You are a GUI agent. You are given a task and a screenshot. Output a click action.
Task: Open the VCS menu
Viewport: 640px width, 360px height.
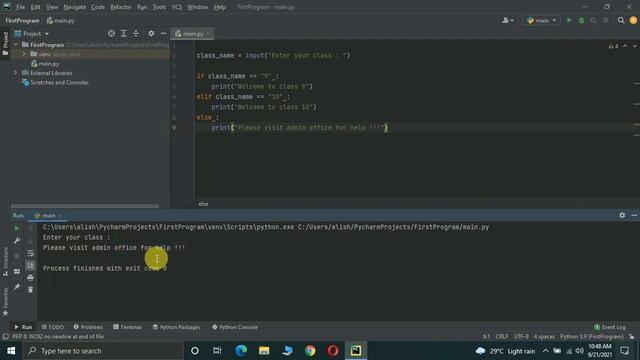[x=177, y=7]
